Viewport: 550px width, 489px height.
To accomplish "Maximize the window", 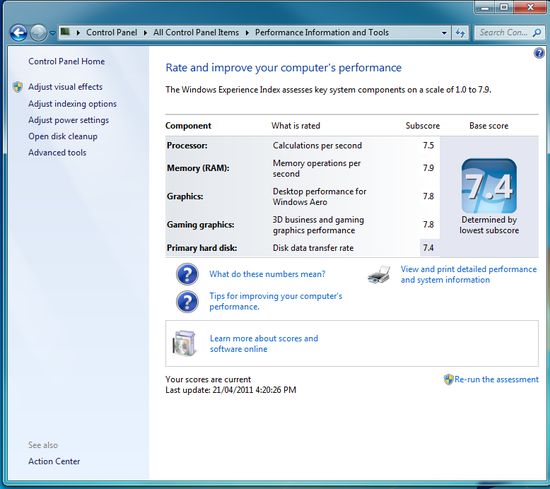I will [504, 7].
